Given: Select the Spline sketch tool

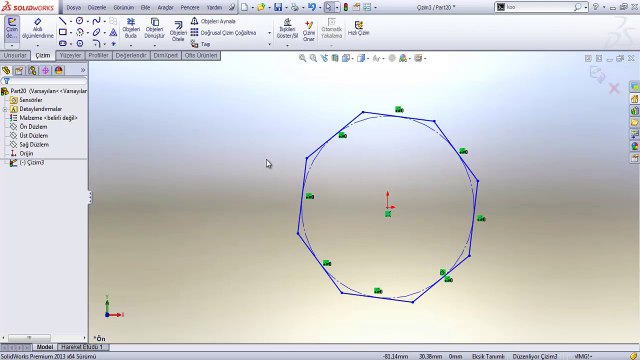Looking at the screenshot, I should point(96,21).
